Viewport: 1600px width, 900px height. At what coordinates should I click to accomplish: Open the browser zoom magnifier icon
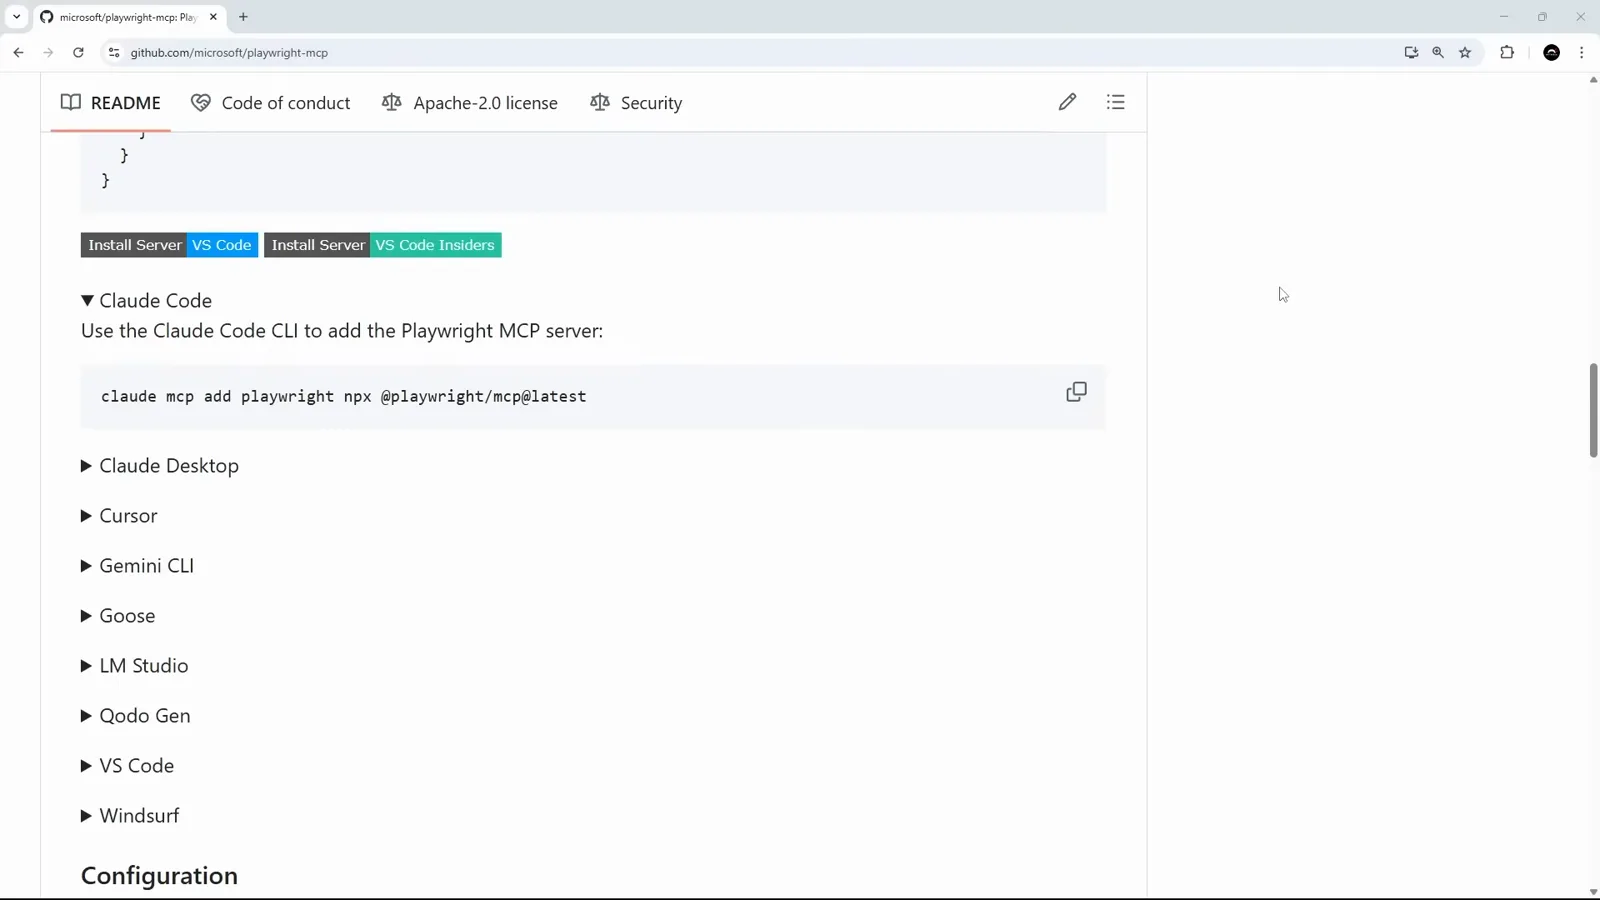1438,52
